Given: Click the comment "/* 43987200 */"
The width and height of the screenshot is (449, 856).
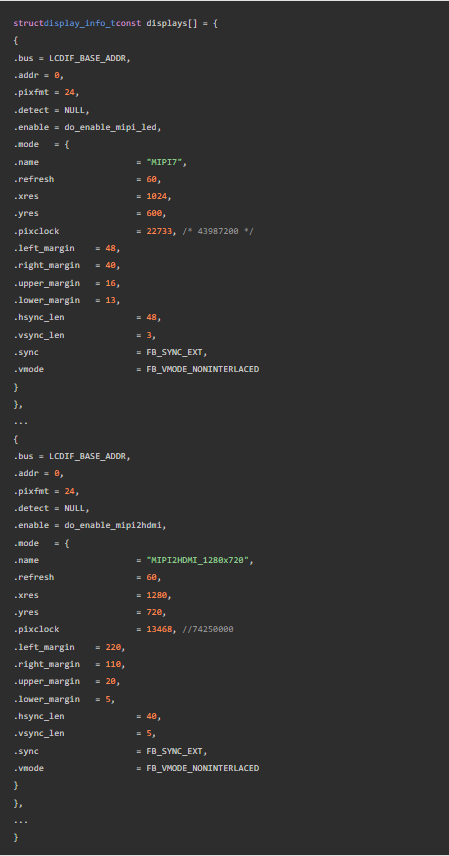Looking at the screenshot, I should point(218,231).
